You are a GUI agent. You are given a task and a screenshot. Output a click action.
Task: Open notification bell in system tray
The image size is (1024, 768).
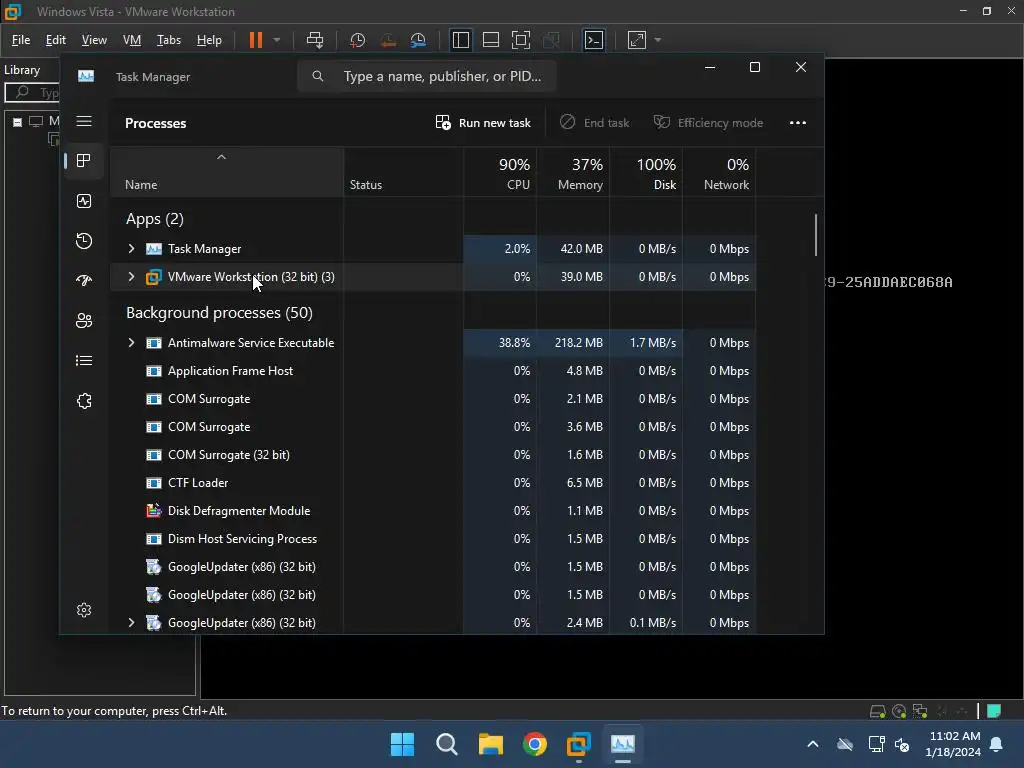pos(997,744)
